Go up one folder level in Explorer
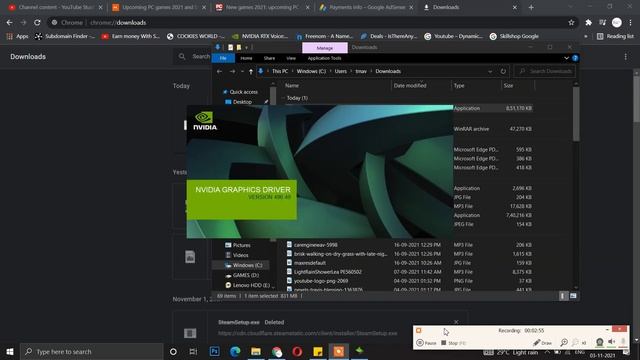The width and height of the screenshot is (640, 360). (251, 71)
